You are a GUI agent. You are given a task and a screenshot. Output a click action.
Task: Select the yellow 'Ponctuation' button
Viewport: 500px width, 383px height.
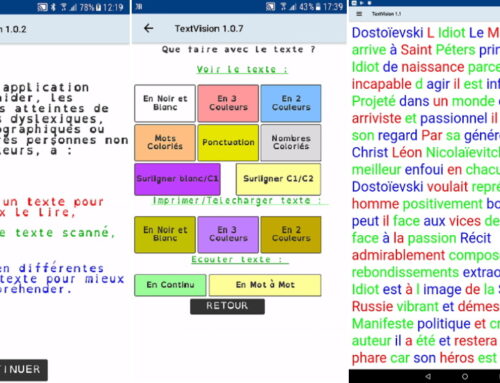228,143
